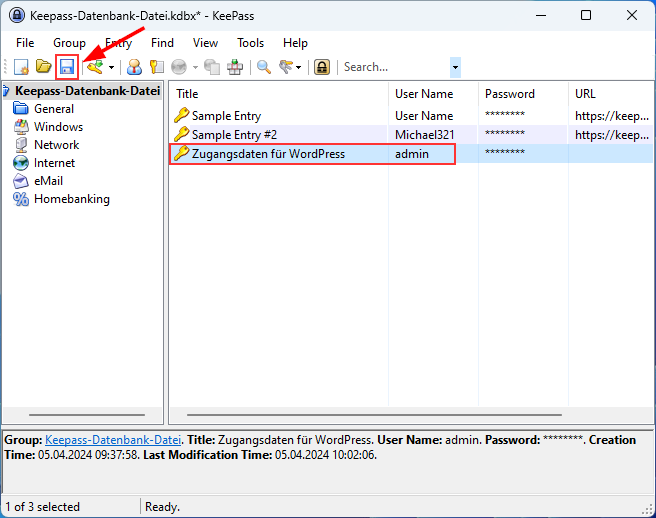
Task: Open the Help menu
Action: (x=295, y=43)
